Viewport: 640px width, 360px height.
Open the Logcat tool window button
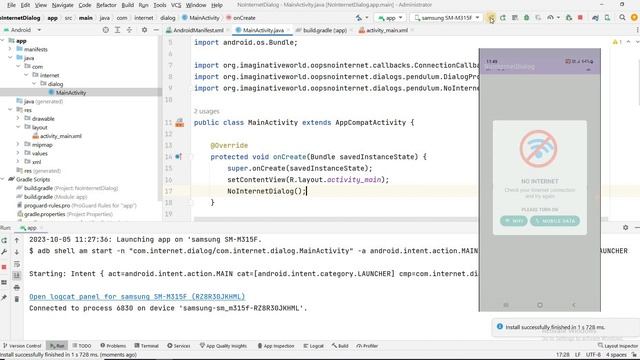(313, 346)
